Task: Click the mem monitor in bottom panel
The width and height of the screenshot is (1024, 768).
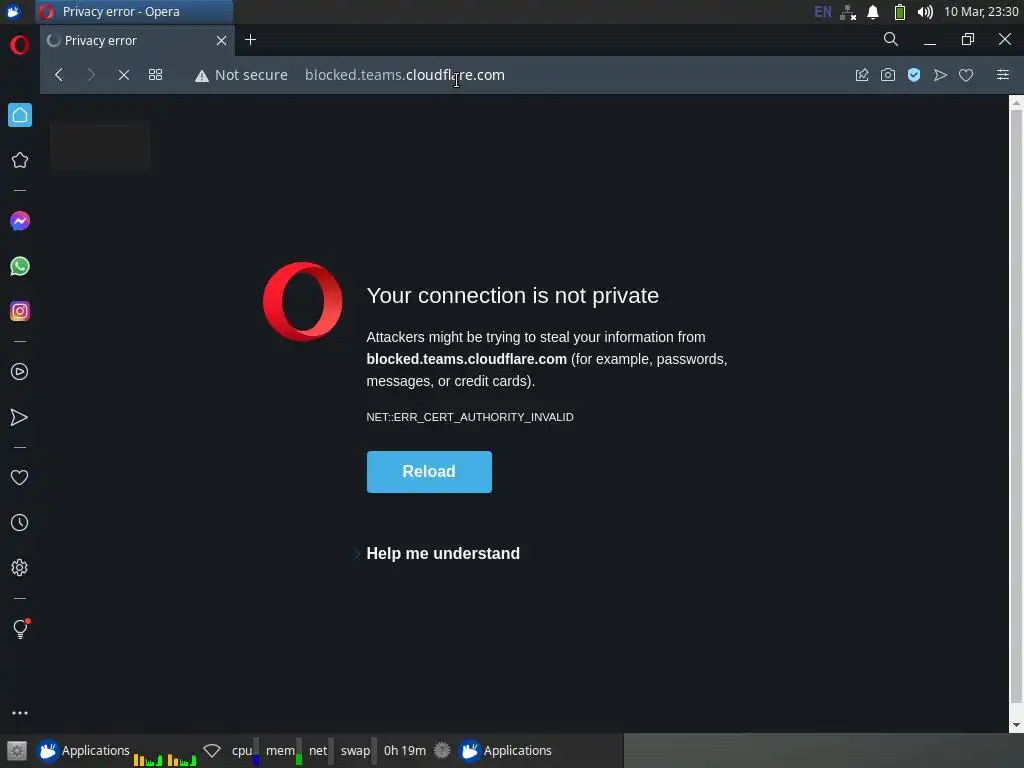Action: [x=283, y=750]
